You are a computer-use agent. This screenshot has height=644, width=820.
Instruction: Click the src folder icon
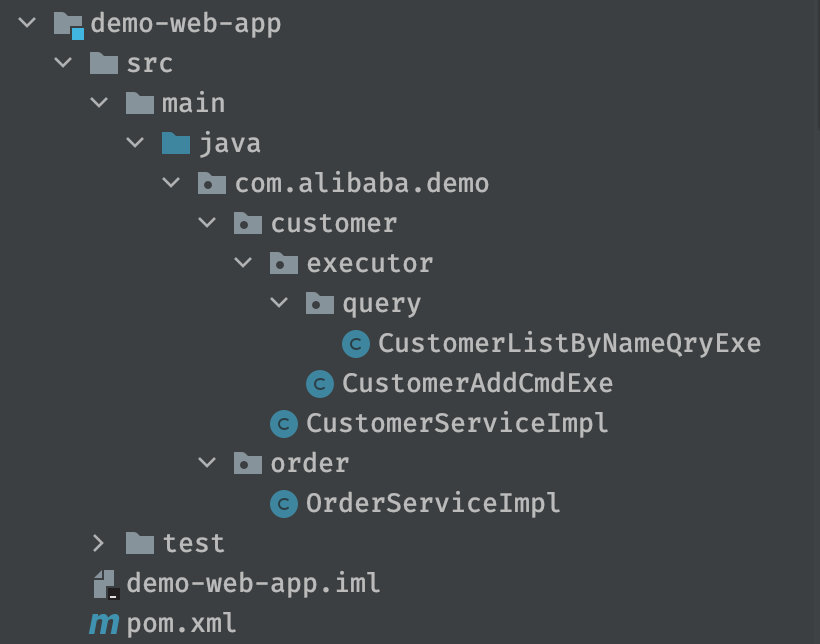pyautogui.click(x=104, y=63)
